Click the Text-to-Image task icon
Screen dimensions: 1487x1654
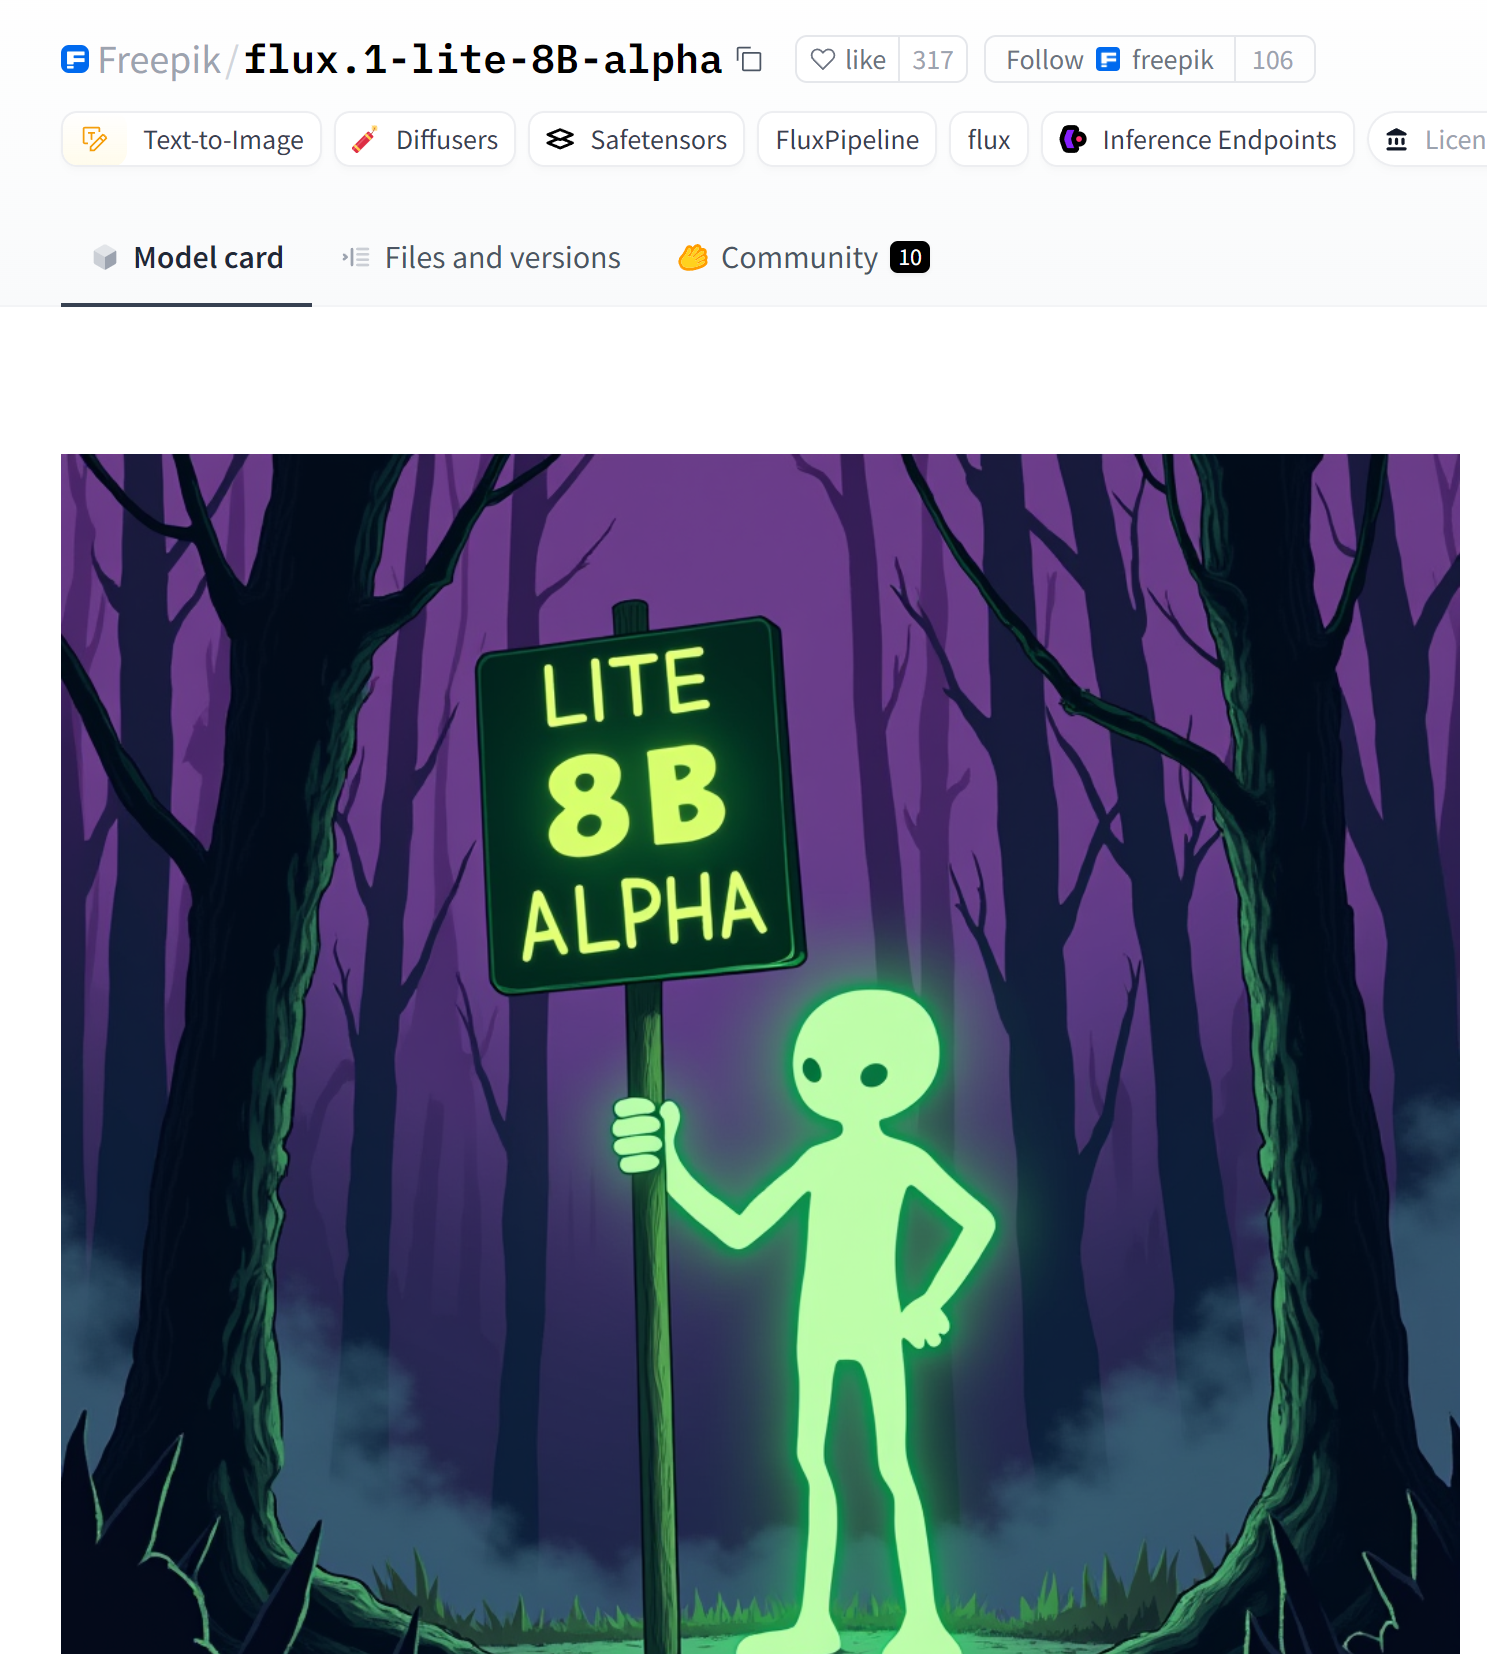[x=95, y=139]
